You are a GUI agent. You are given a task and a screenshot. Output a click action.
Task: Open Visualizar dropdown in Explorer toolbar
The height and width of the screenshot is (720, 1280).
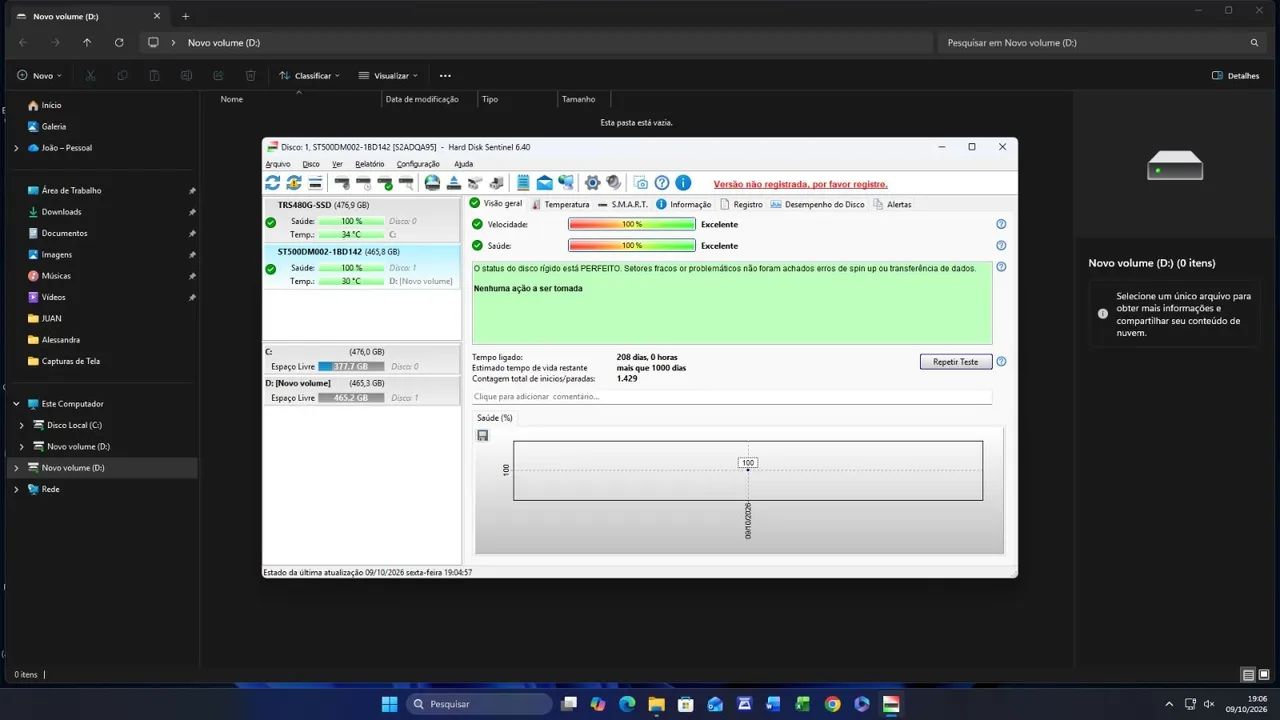click(x=388, y=75)
